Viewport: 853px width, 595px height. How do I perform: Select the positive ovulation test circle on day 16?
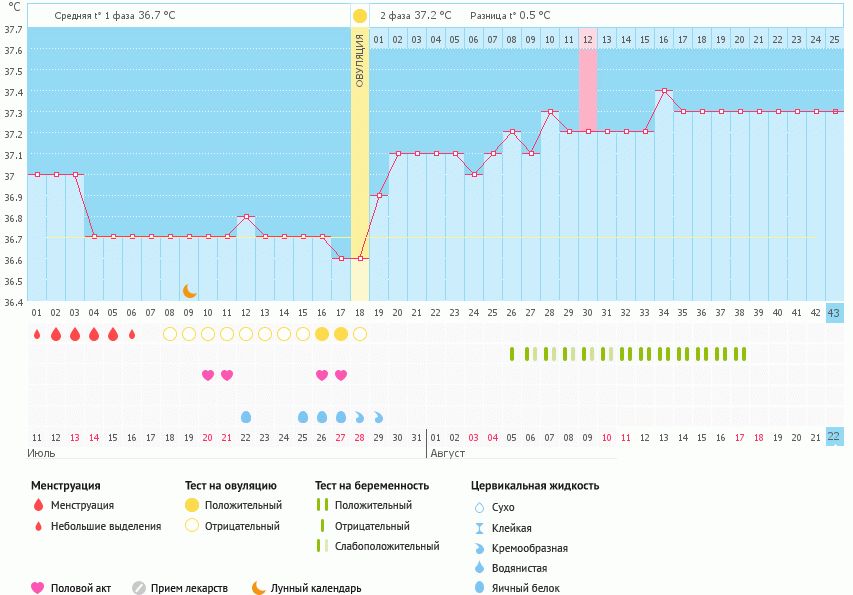point(322,334)
